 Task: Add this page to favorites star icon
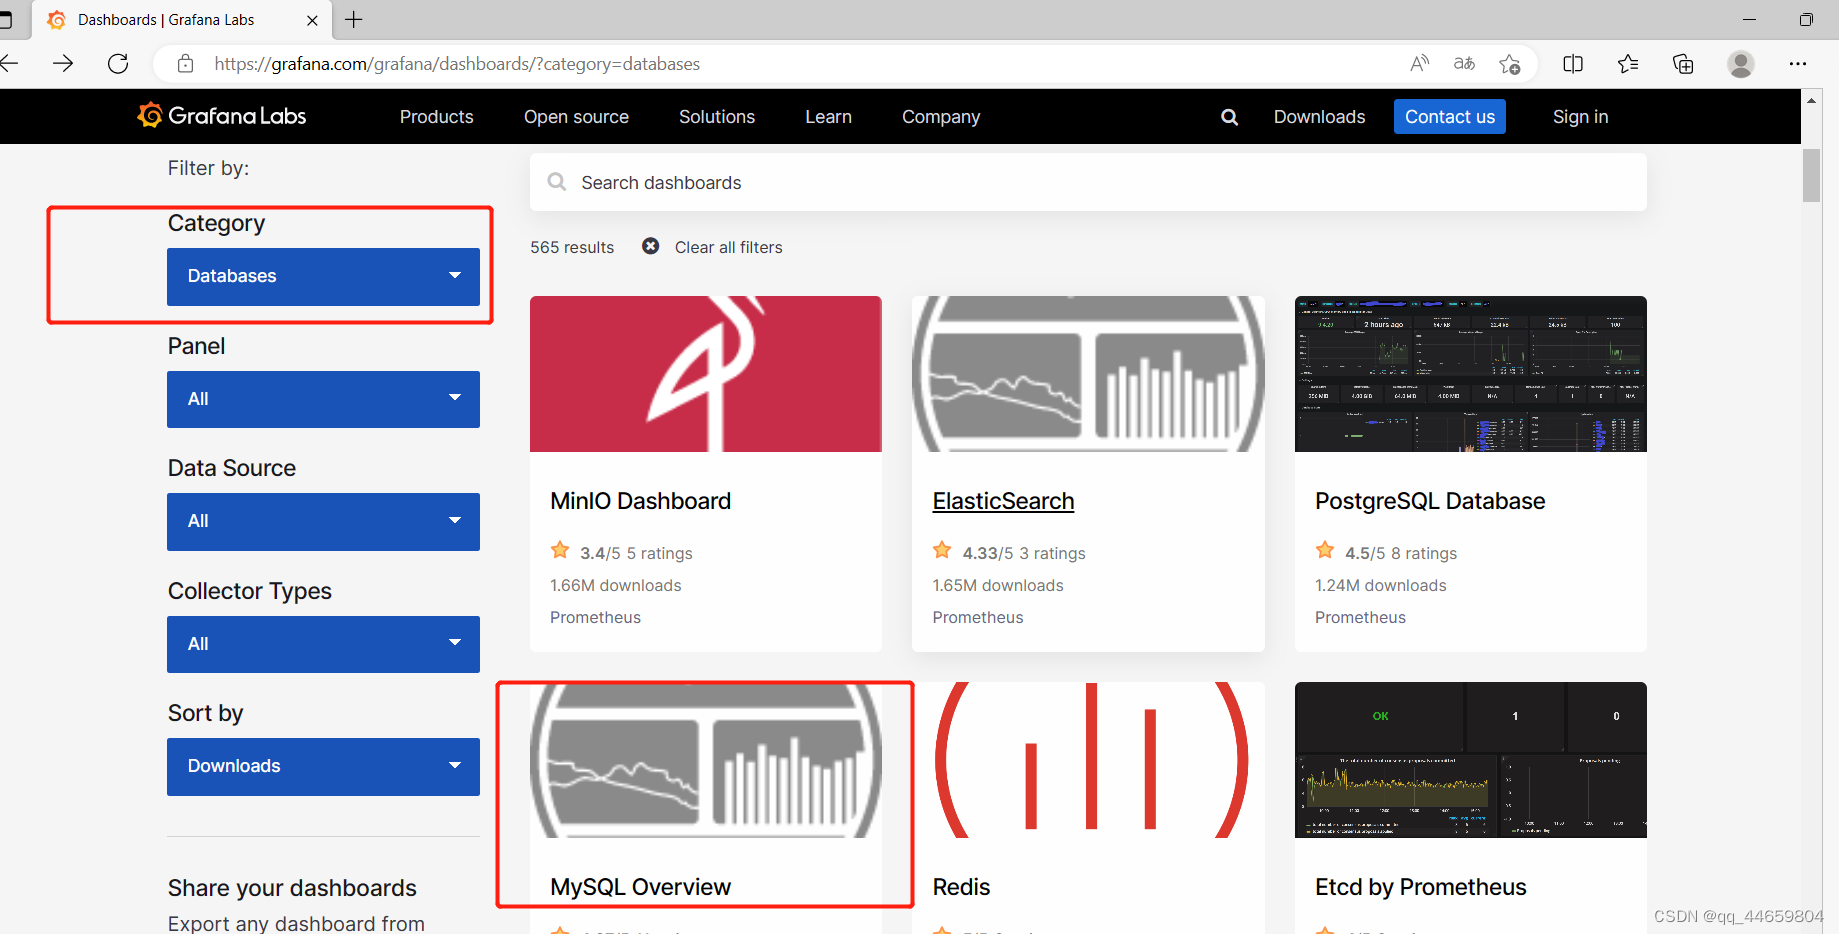click(1510, 64)
